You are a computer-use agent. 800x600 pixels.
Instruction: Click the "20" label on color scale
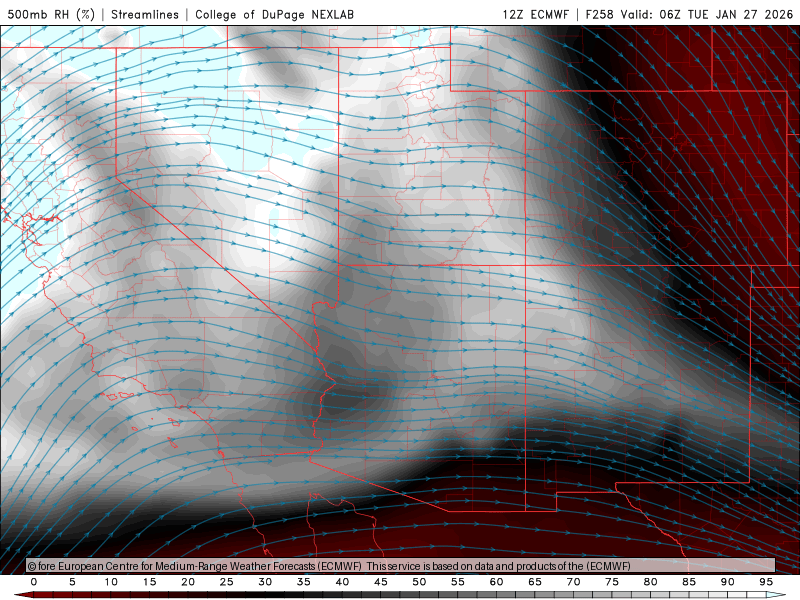point(188,582)
